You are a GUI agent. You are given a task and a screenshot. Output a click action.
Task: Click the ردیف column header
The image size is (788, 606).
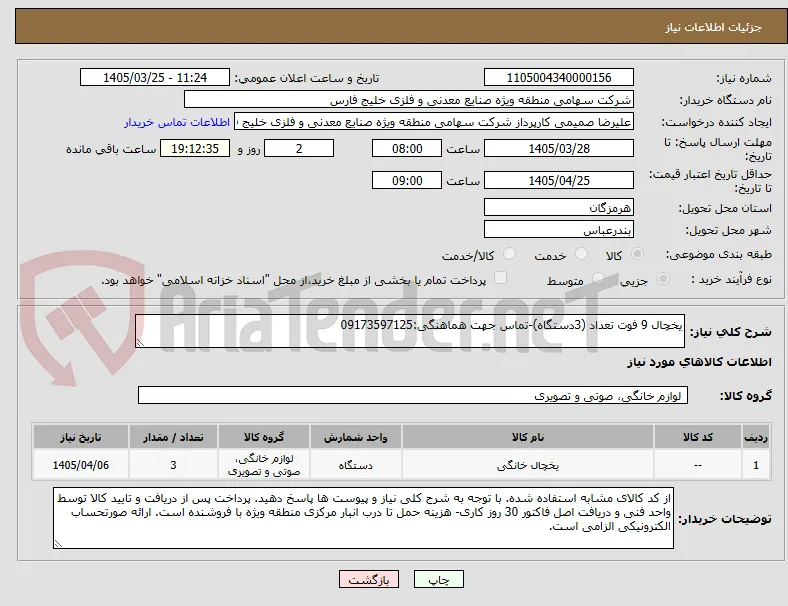(x=755, y=437)
